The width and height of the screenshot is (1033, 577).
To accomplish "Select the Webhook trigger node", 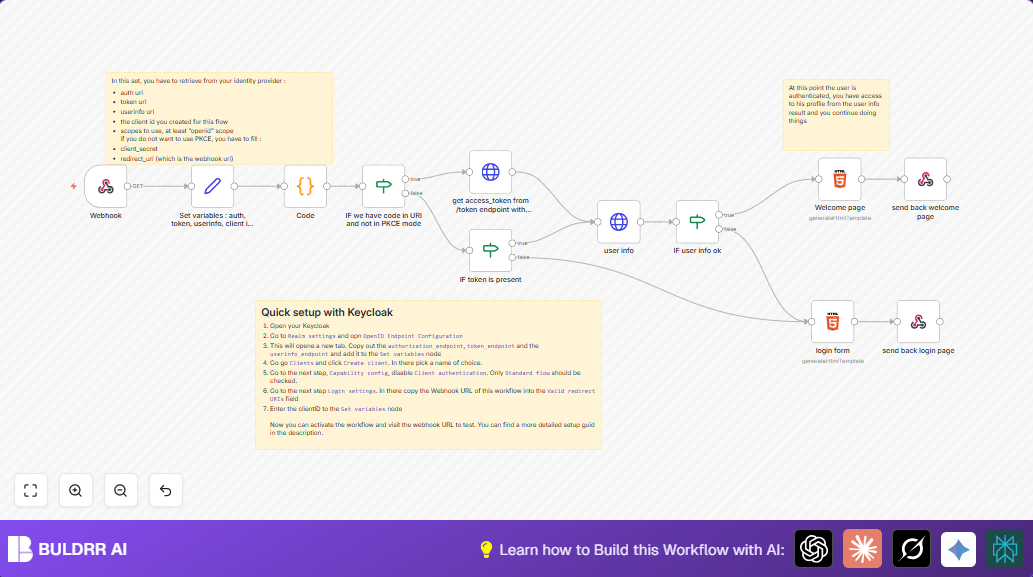I will [105, 186].
